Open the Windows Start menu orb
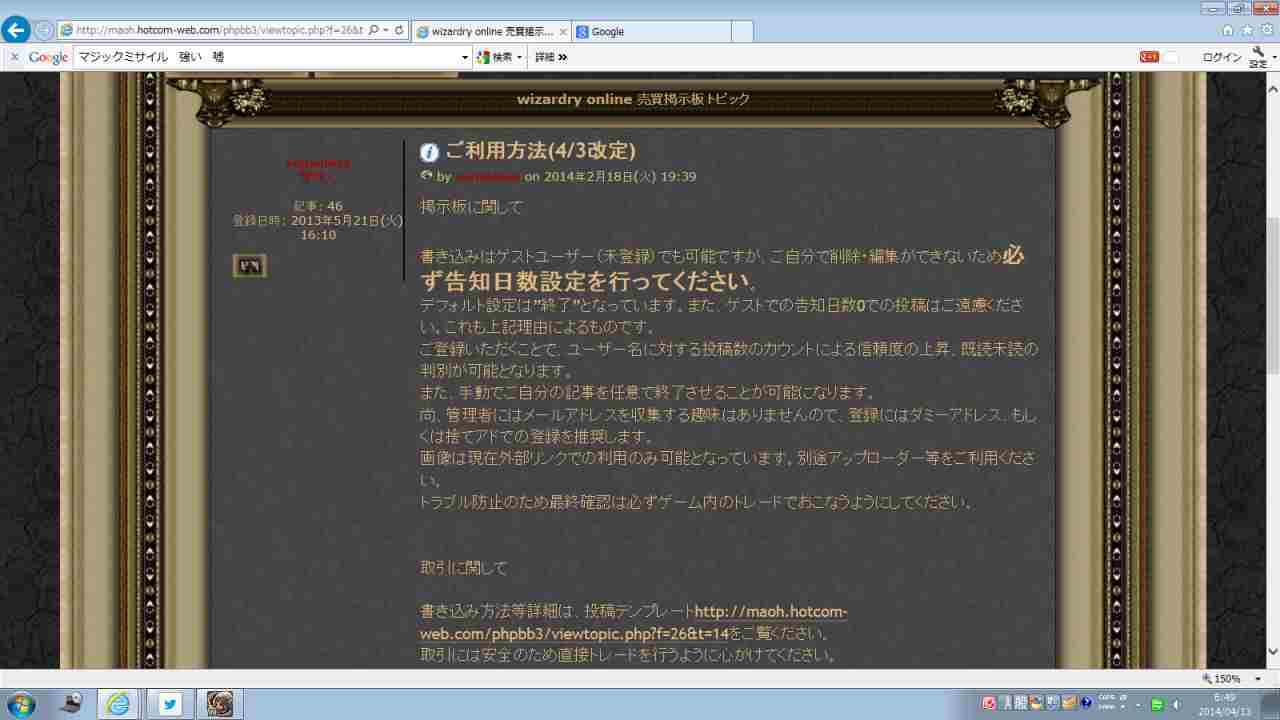 [20, 704]
